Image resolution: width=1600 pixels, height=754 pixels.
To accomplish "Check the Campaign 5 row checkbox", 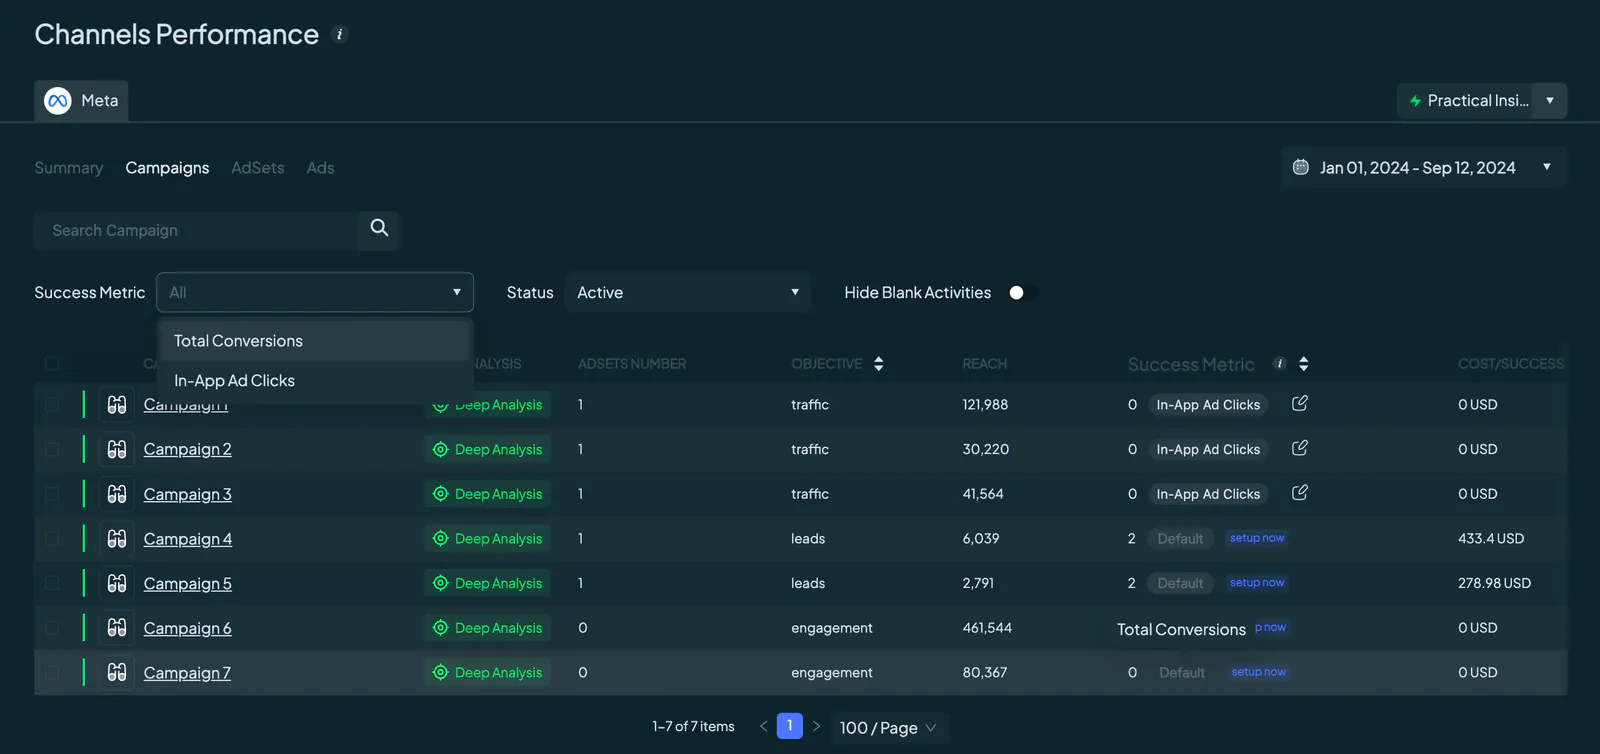I will 52,583.
